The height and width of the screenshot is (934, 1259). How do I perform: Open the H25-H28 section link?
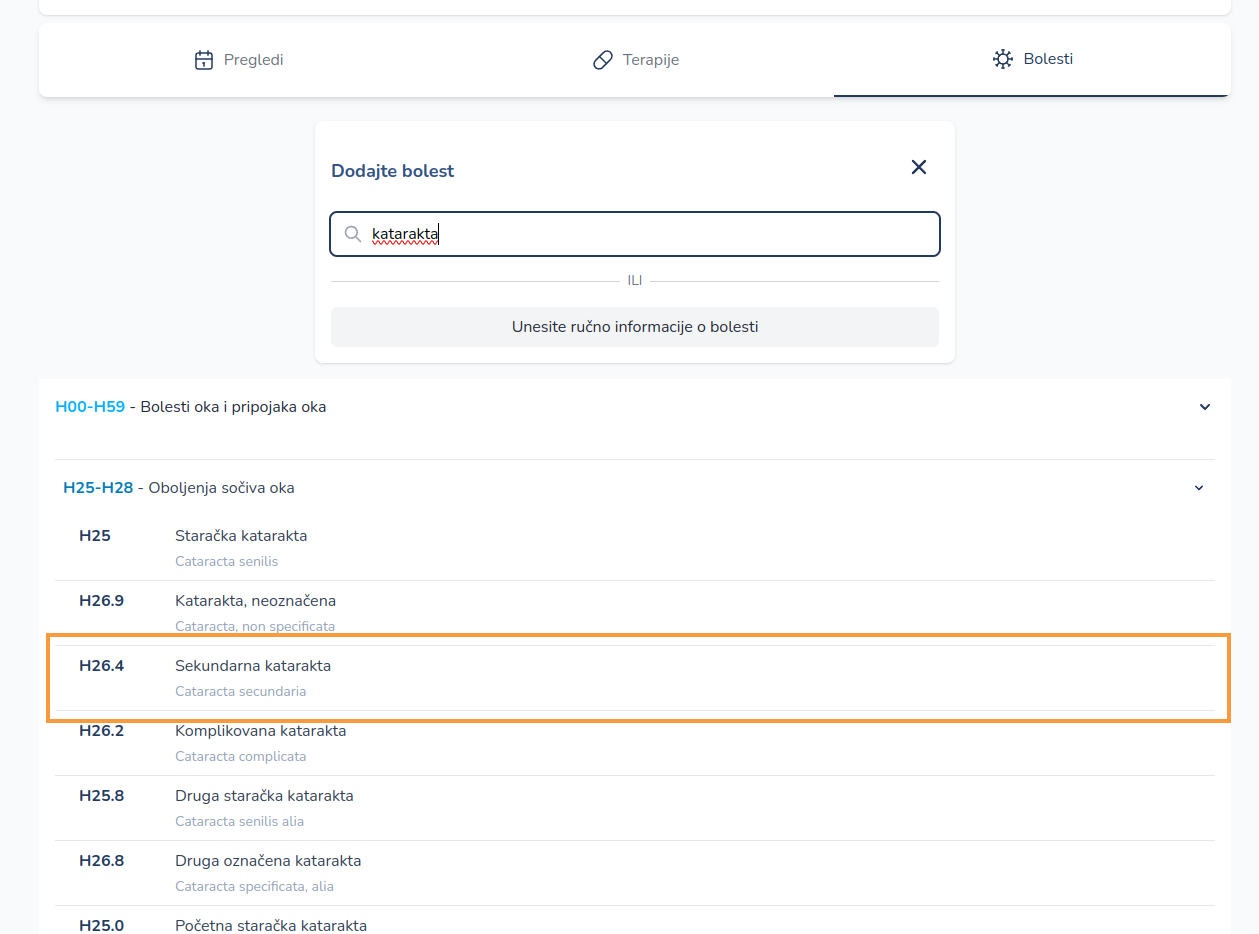click(97, 487)
